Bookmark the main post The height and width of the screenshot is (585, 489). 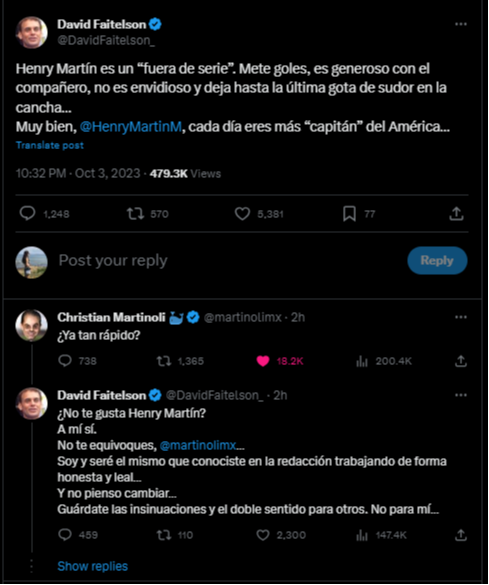click(x=349, y=214)
